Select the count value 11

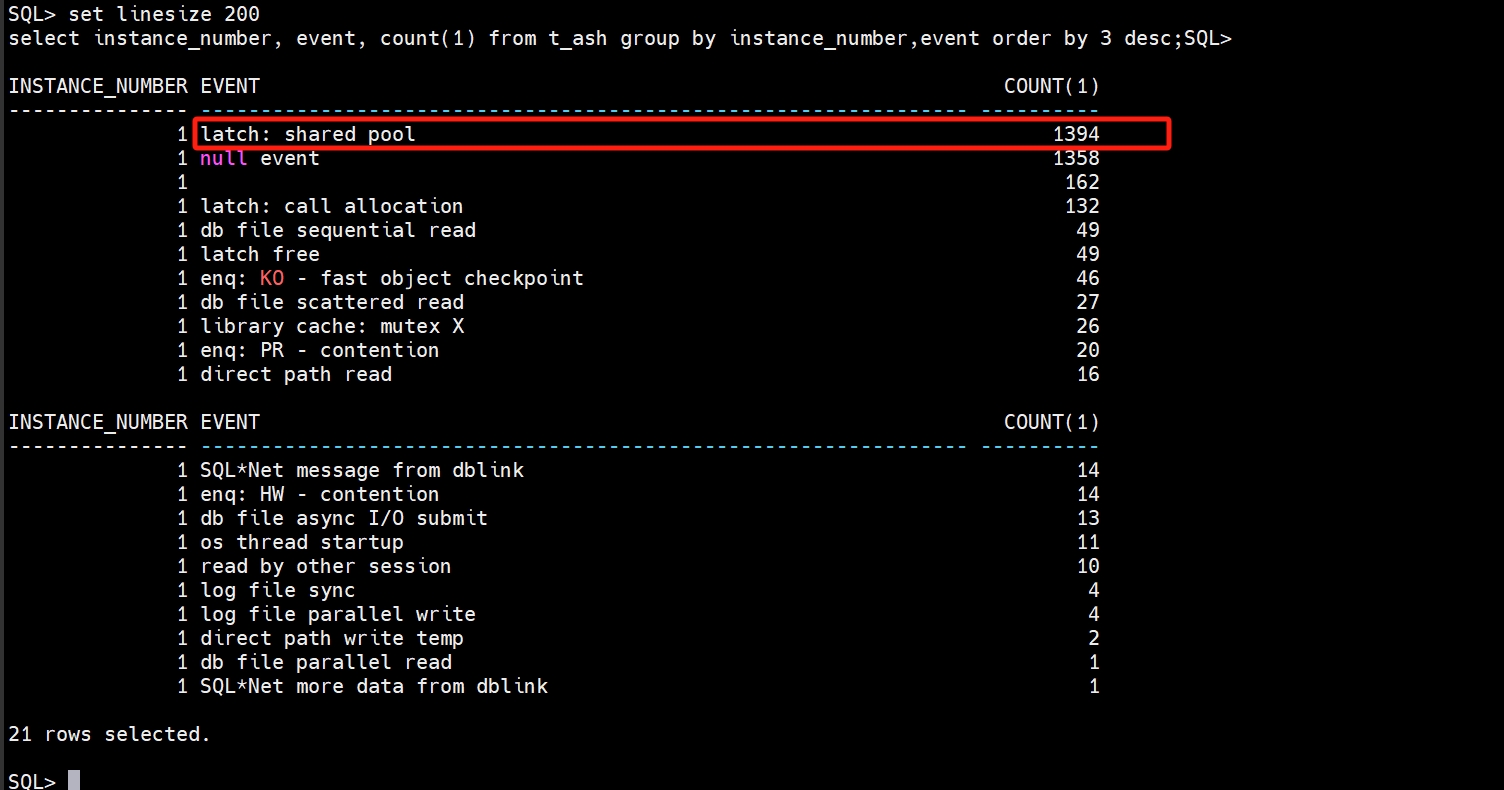coord(1088,542)
